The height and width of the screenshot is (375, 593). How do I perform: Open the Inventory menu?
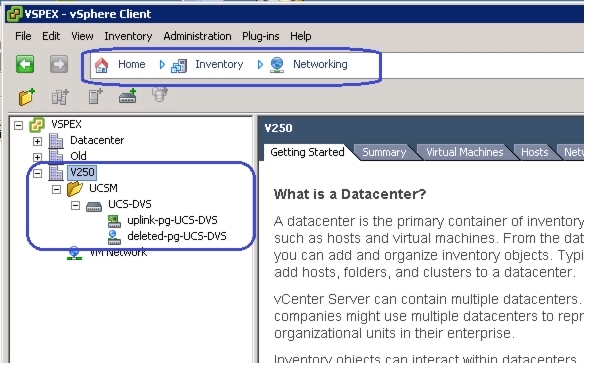coord(128,36)
